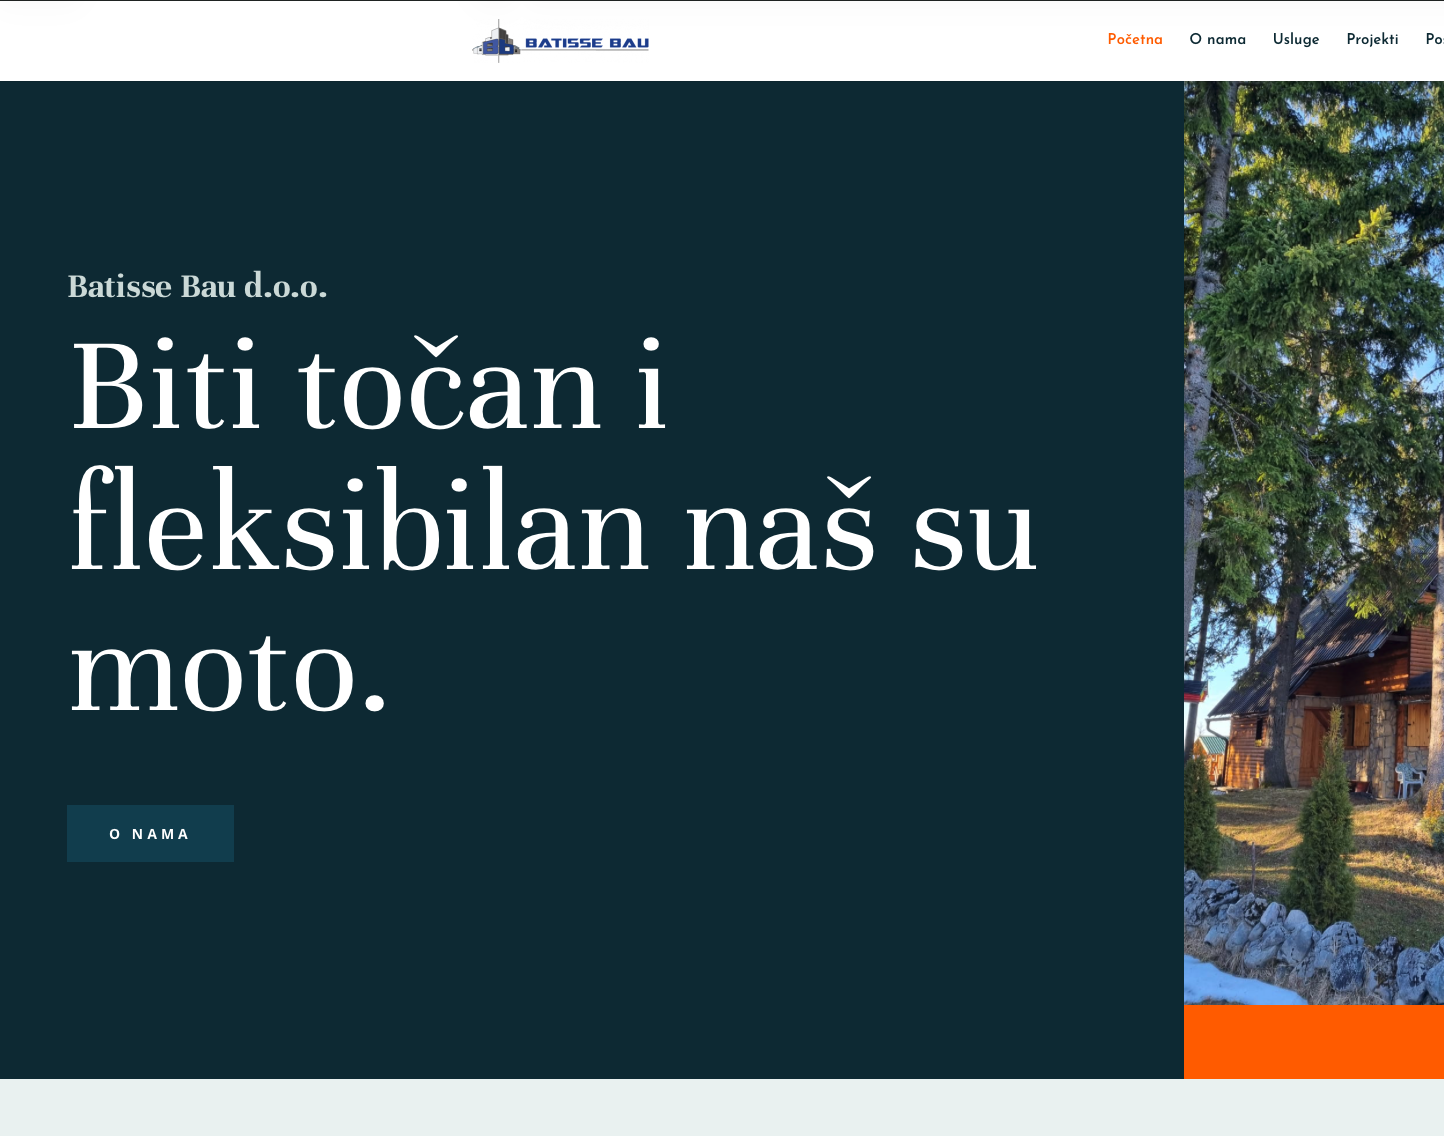Click the white header bar area
The width and height of the screenshot is (1444, 1136).
coord(850,40)
